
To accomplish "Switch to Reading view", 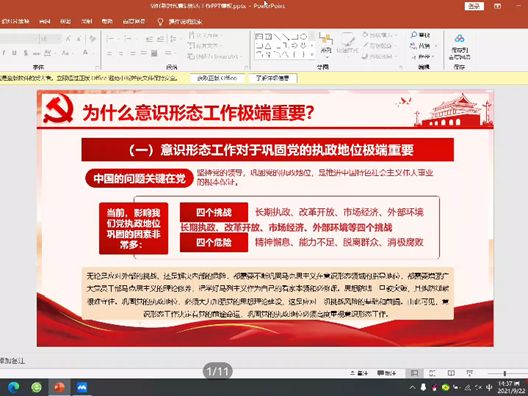I will (x=451, y=373).
